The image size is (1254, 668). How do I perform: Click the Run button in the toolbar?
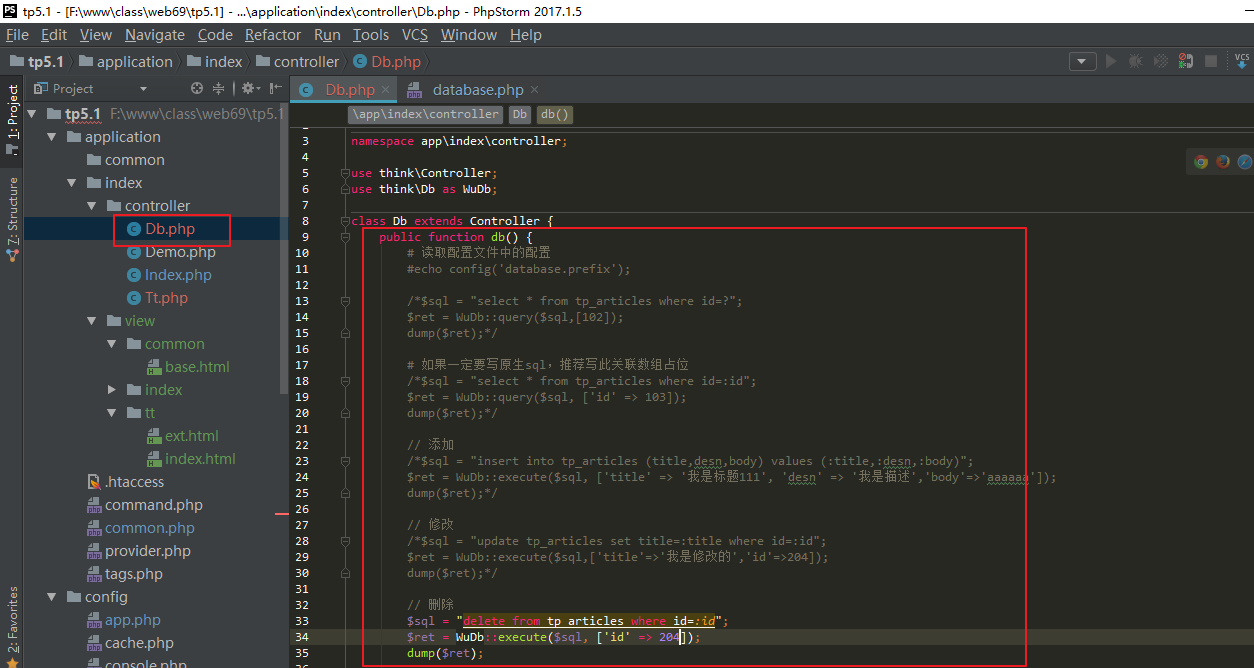click(x=1110, y=61)
